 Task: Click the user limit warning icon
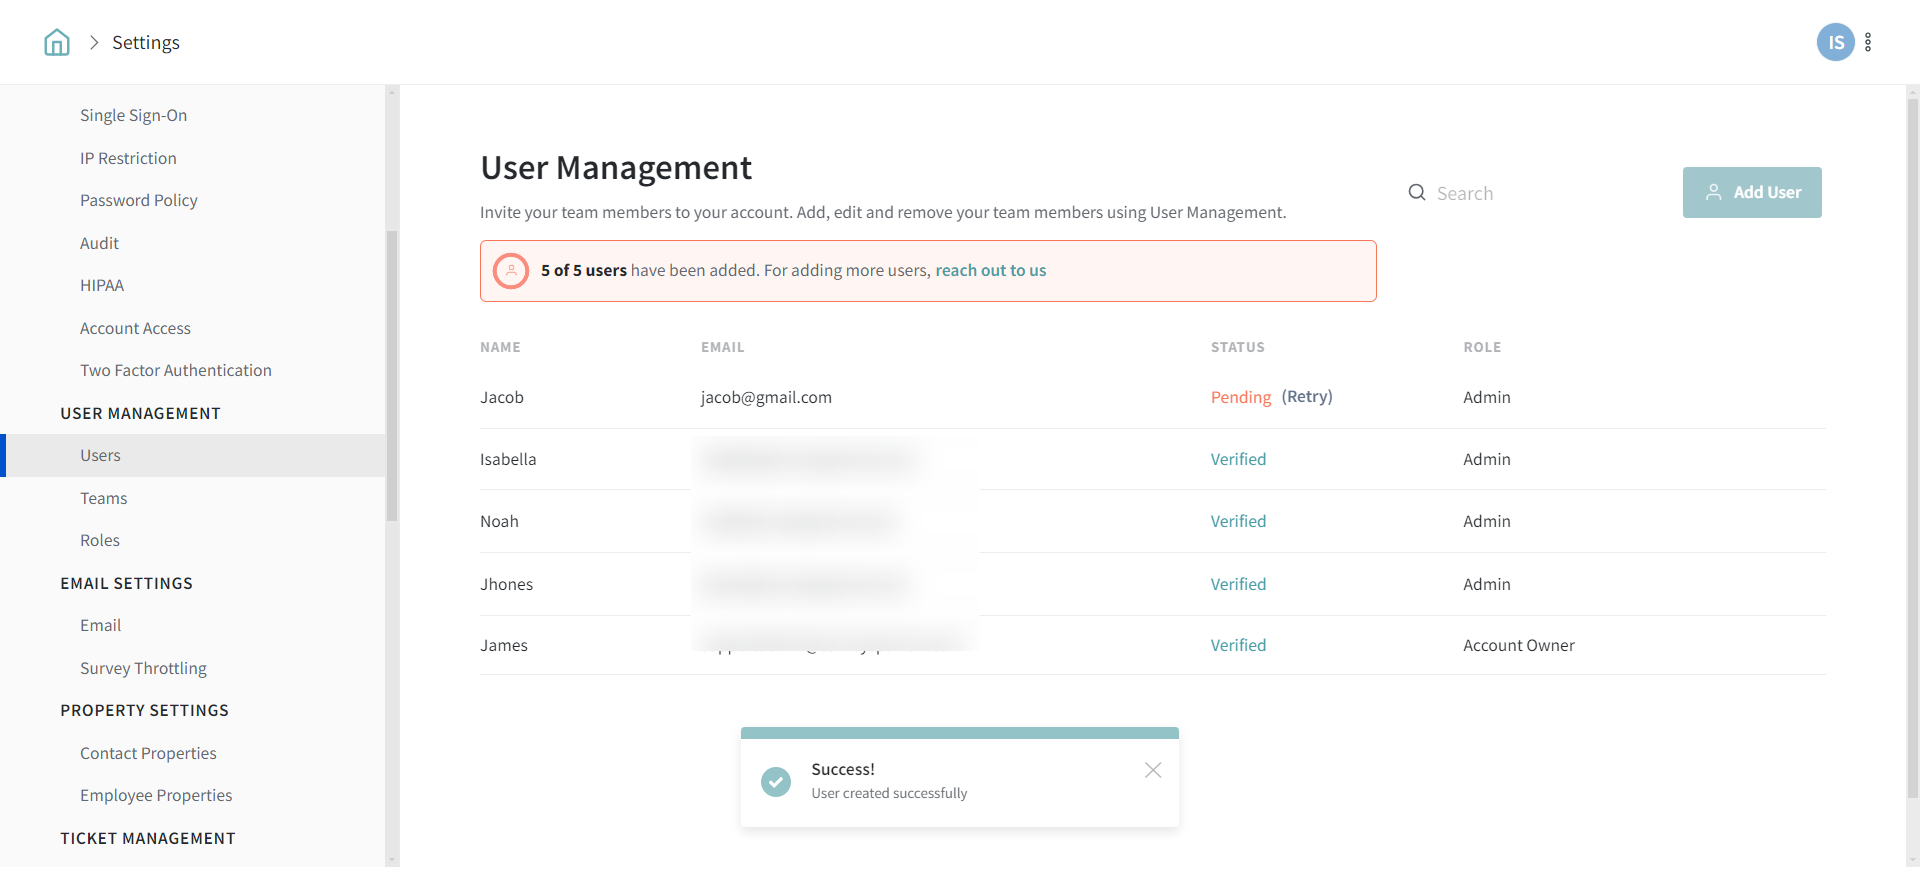[x=511, y=271]
